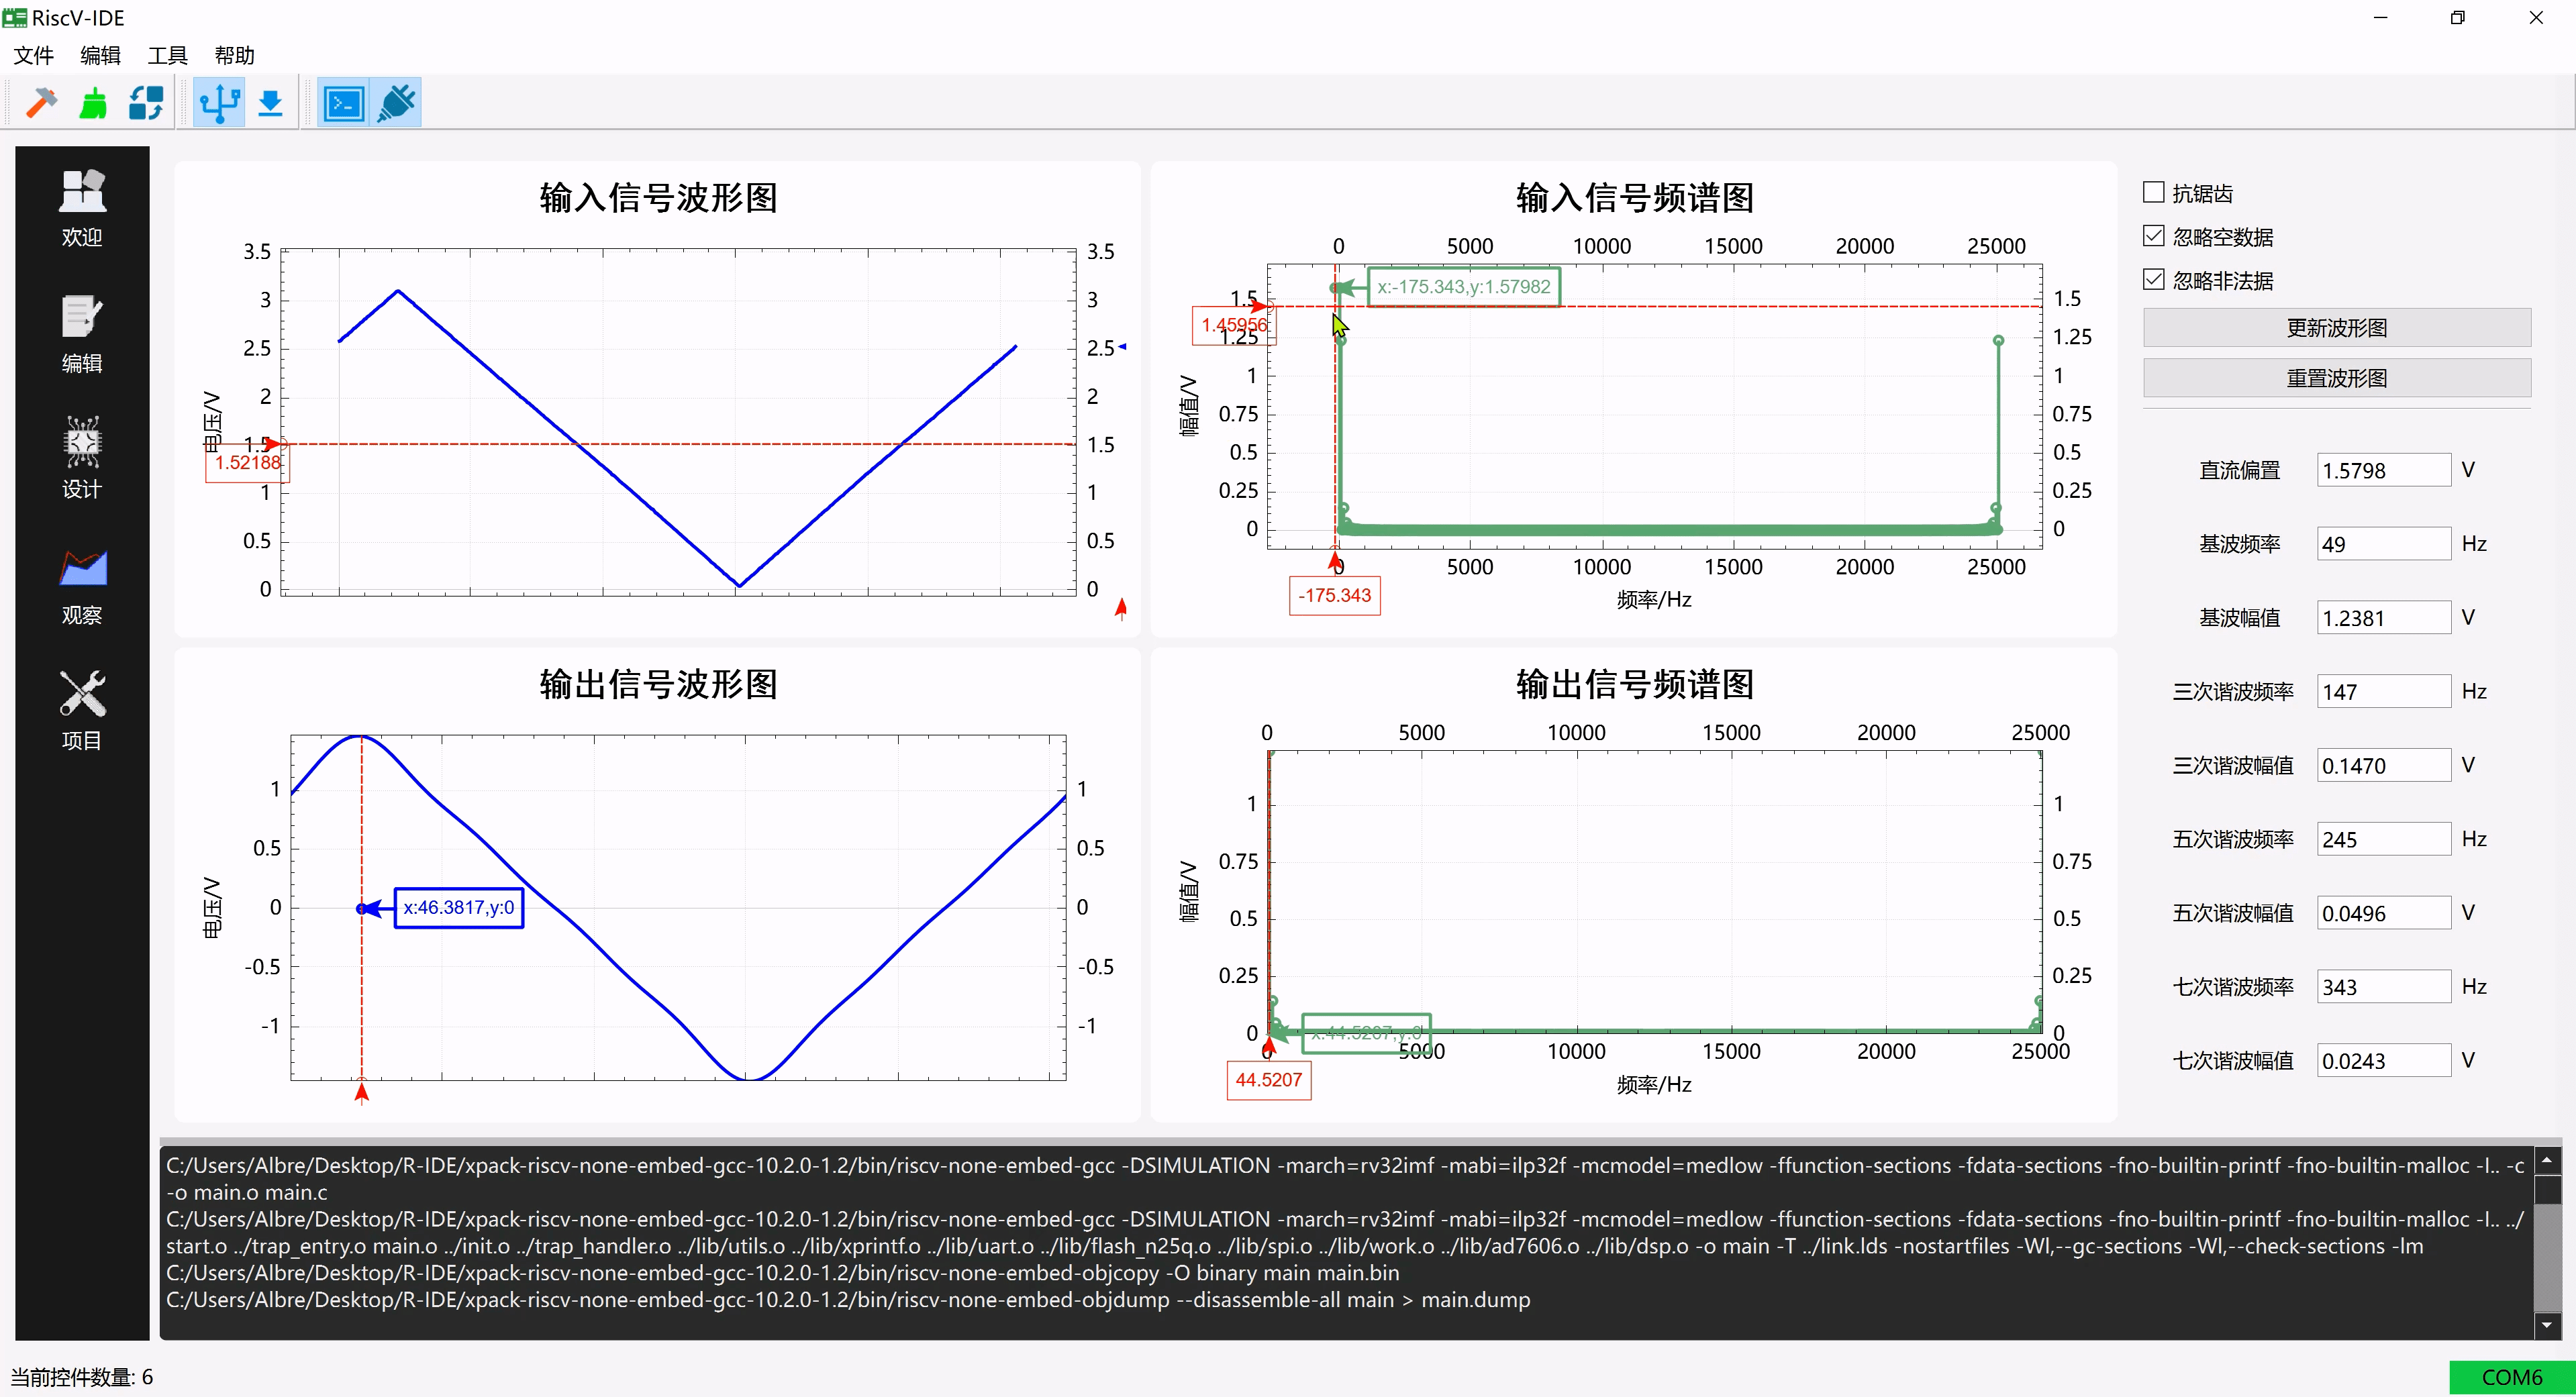This screenshot has height=1397, width=2576.
Task: Click the console scrollbar up arrow
Action: coord(2547,1160)
